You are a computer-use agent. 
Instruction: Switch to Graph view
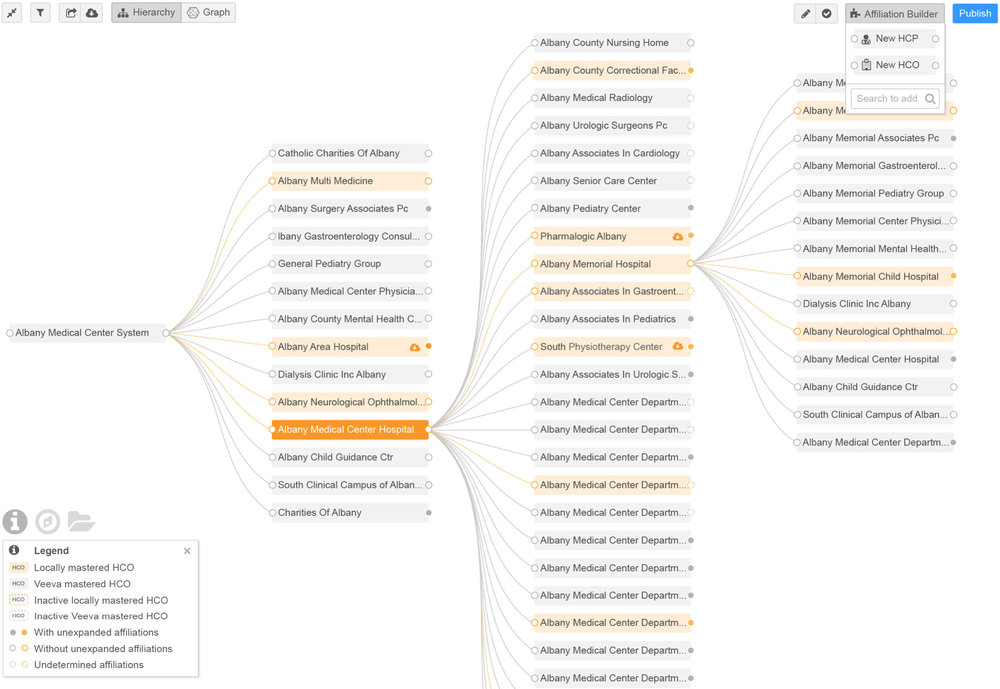pos(209,13)
